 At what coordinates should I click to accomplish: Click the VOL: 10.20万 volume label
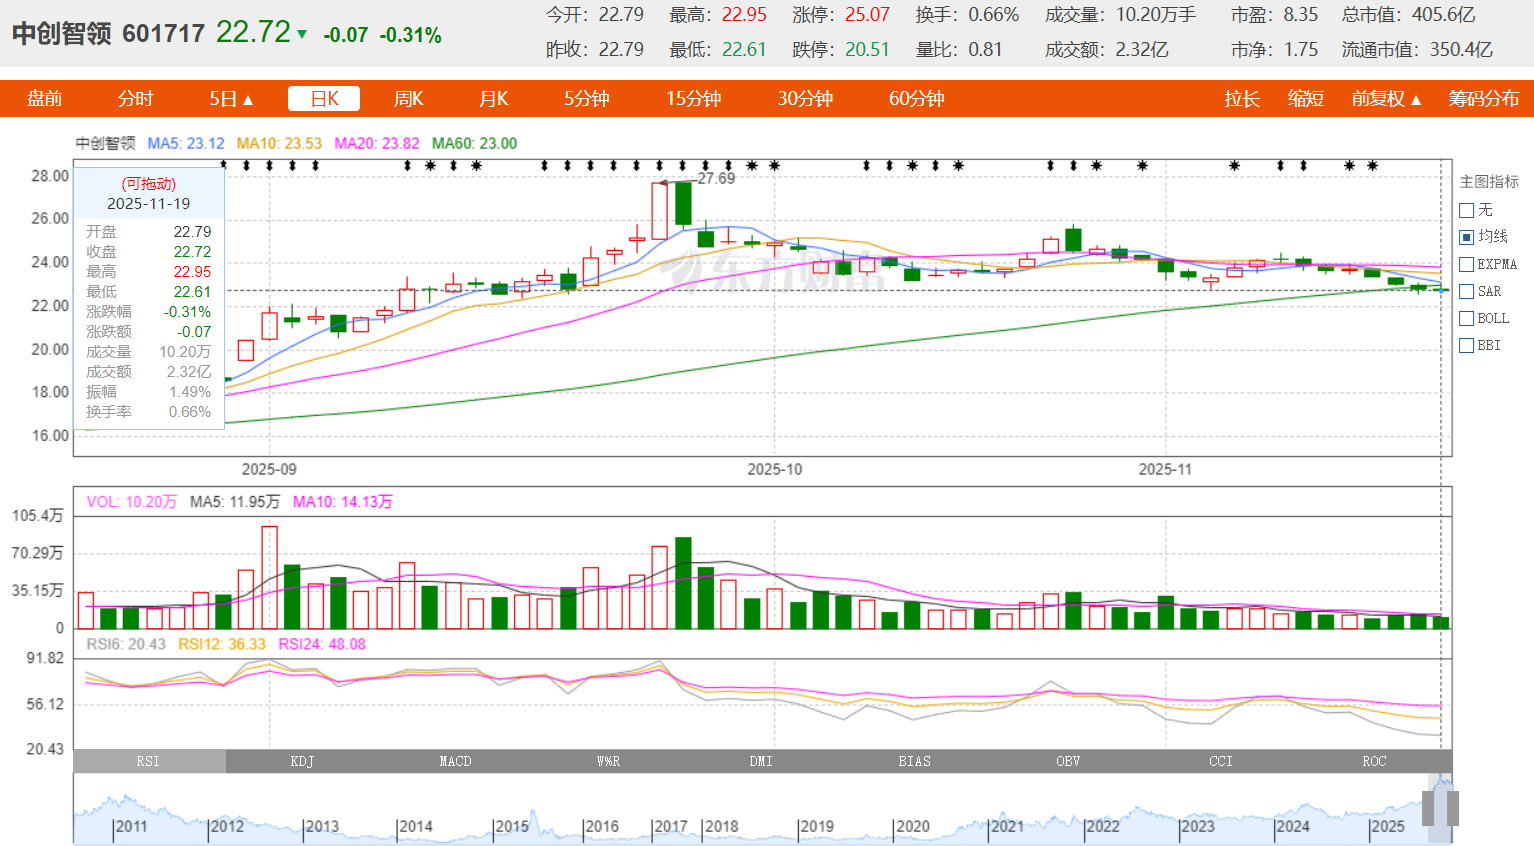coord(131,501)
